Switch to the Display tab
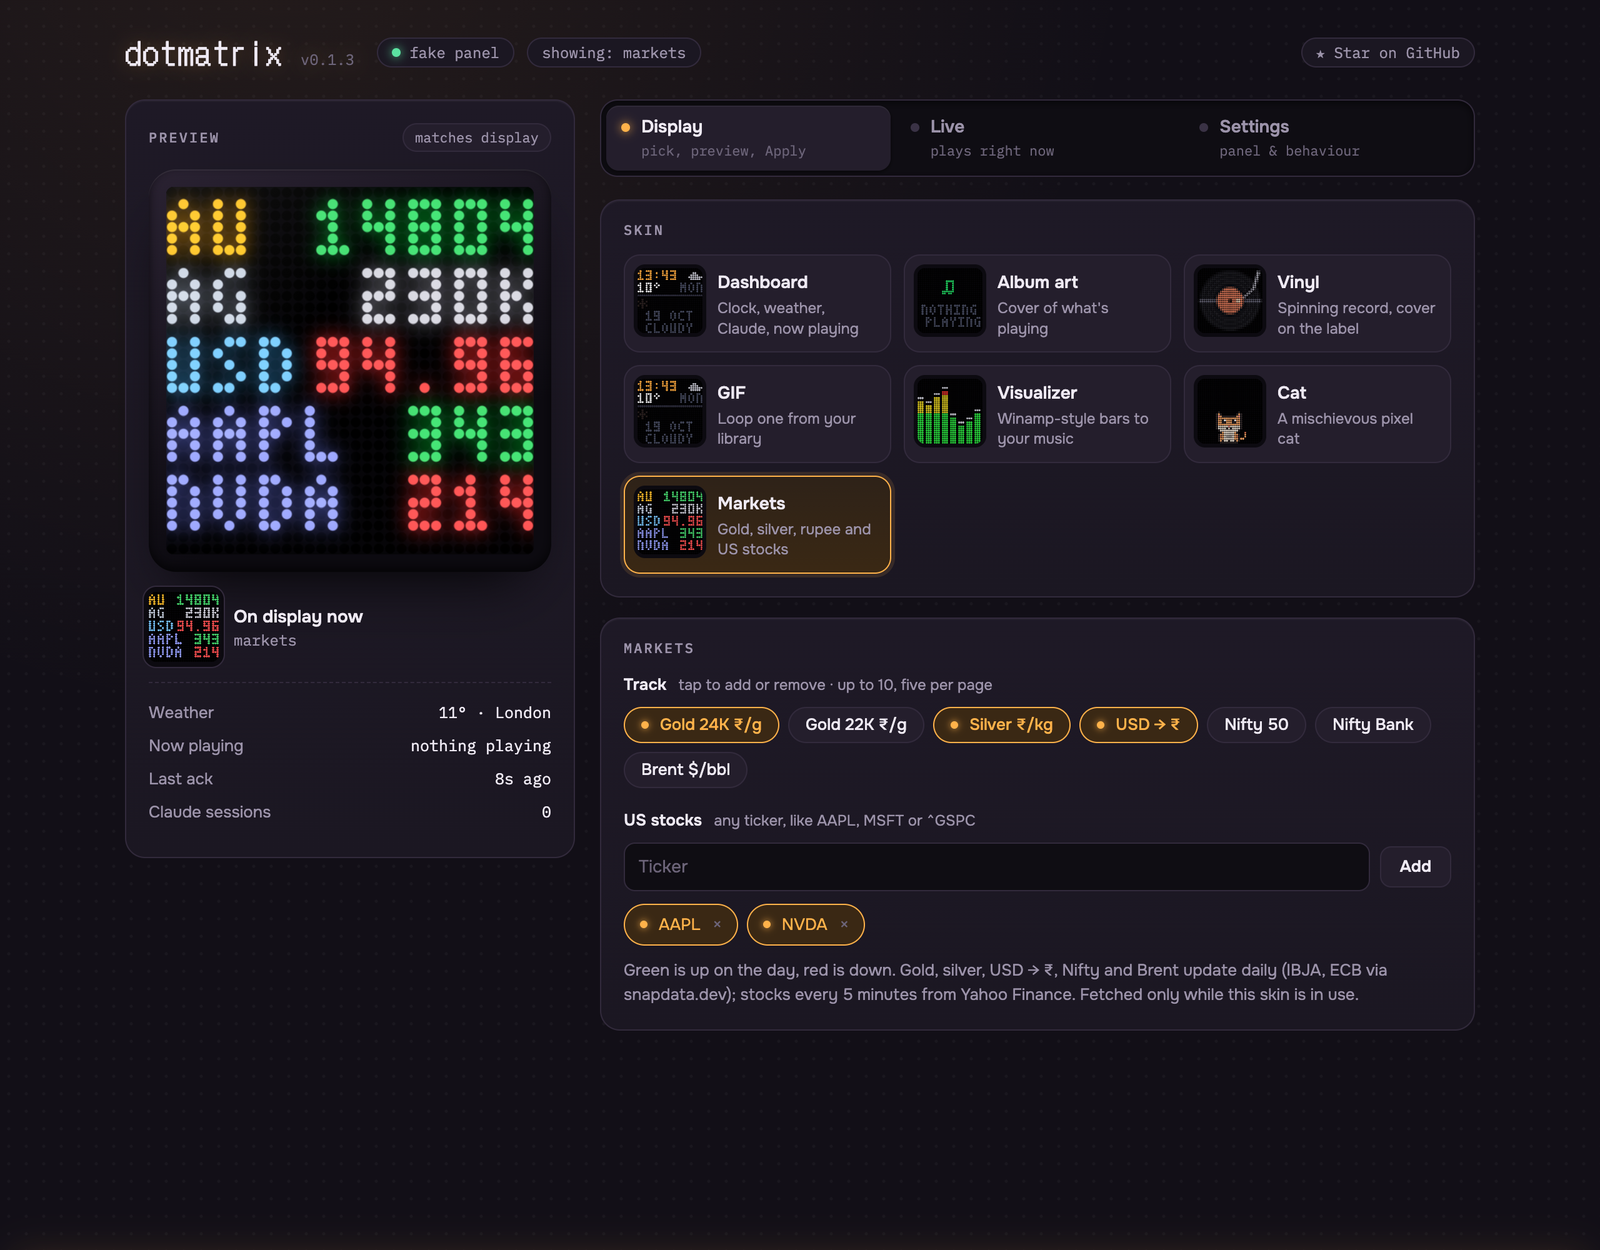This screenshot has width=1600, height=1250. pos(748,138)
